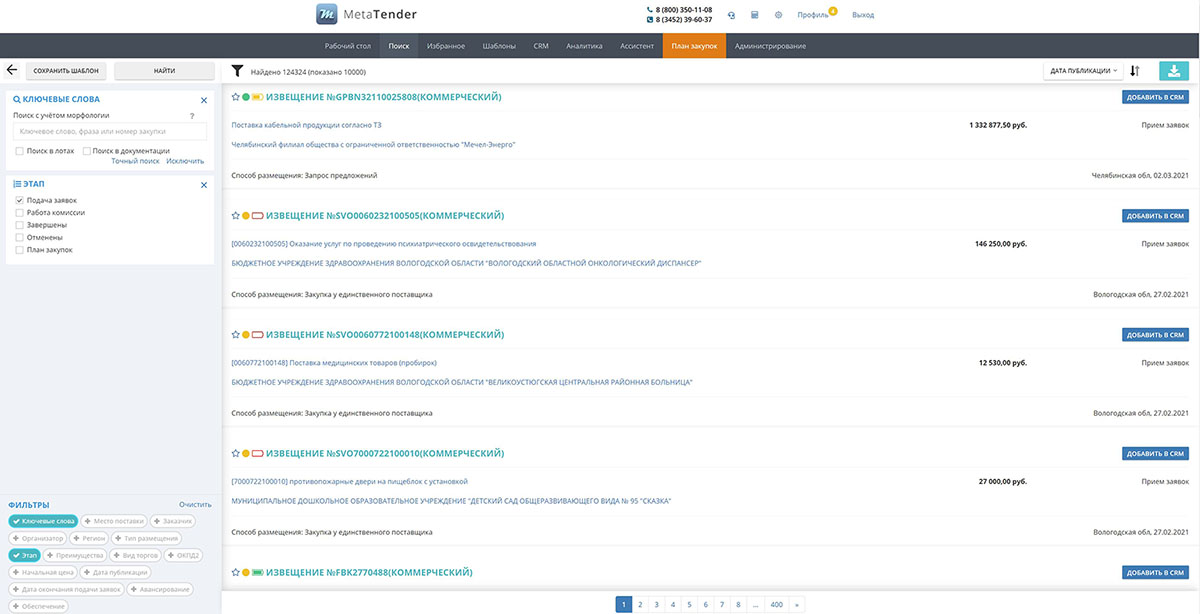The height and width of the screenshot is (614, 1200).
Task: Go back with the left arrow icon
Action: (13, 71)
